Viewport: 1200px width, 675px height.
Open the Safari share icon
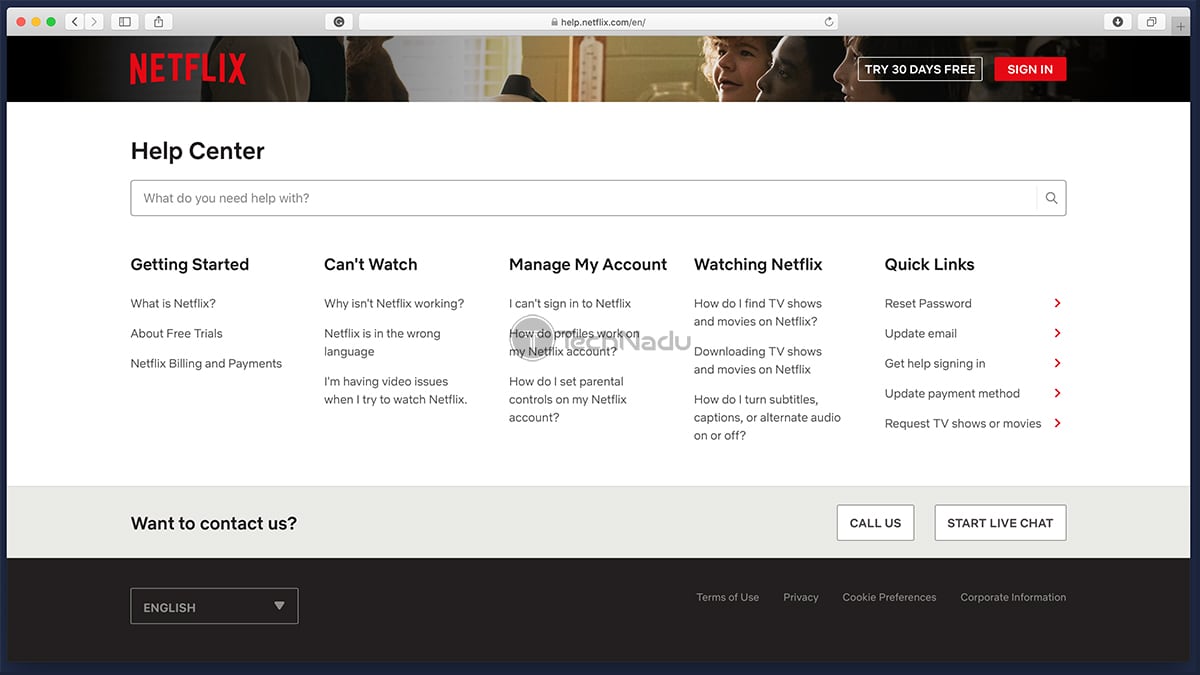[x=159, y=22]
